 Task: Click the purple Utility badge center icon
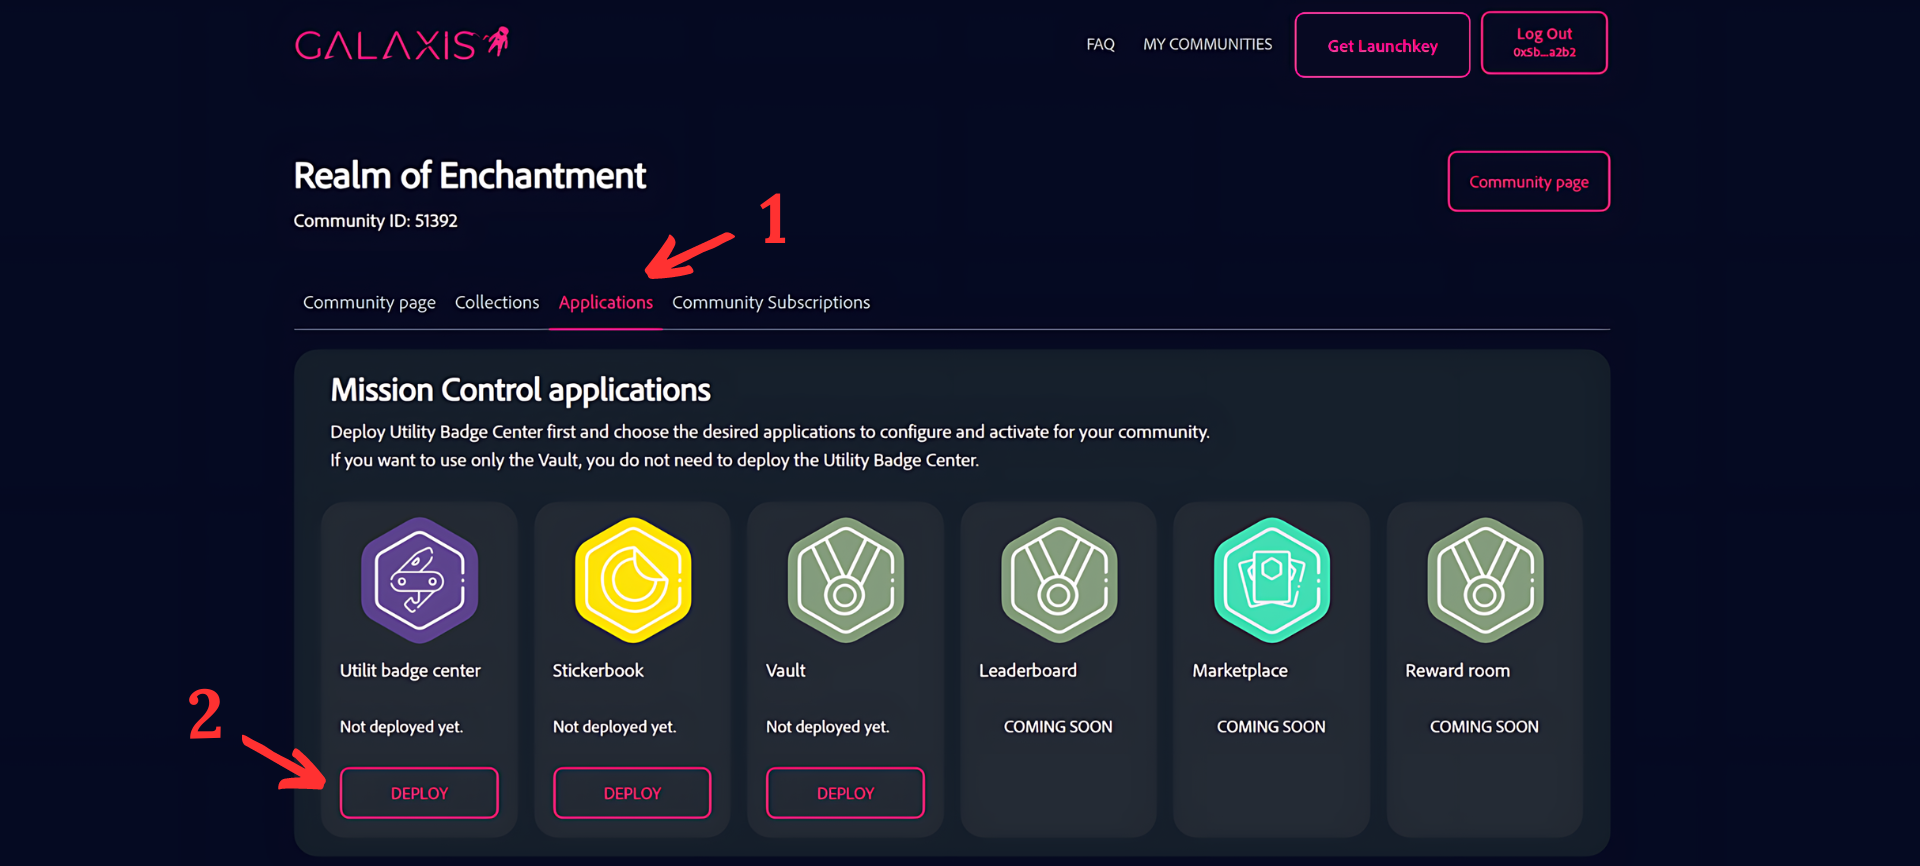click(419, 580)
